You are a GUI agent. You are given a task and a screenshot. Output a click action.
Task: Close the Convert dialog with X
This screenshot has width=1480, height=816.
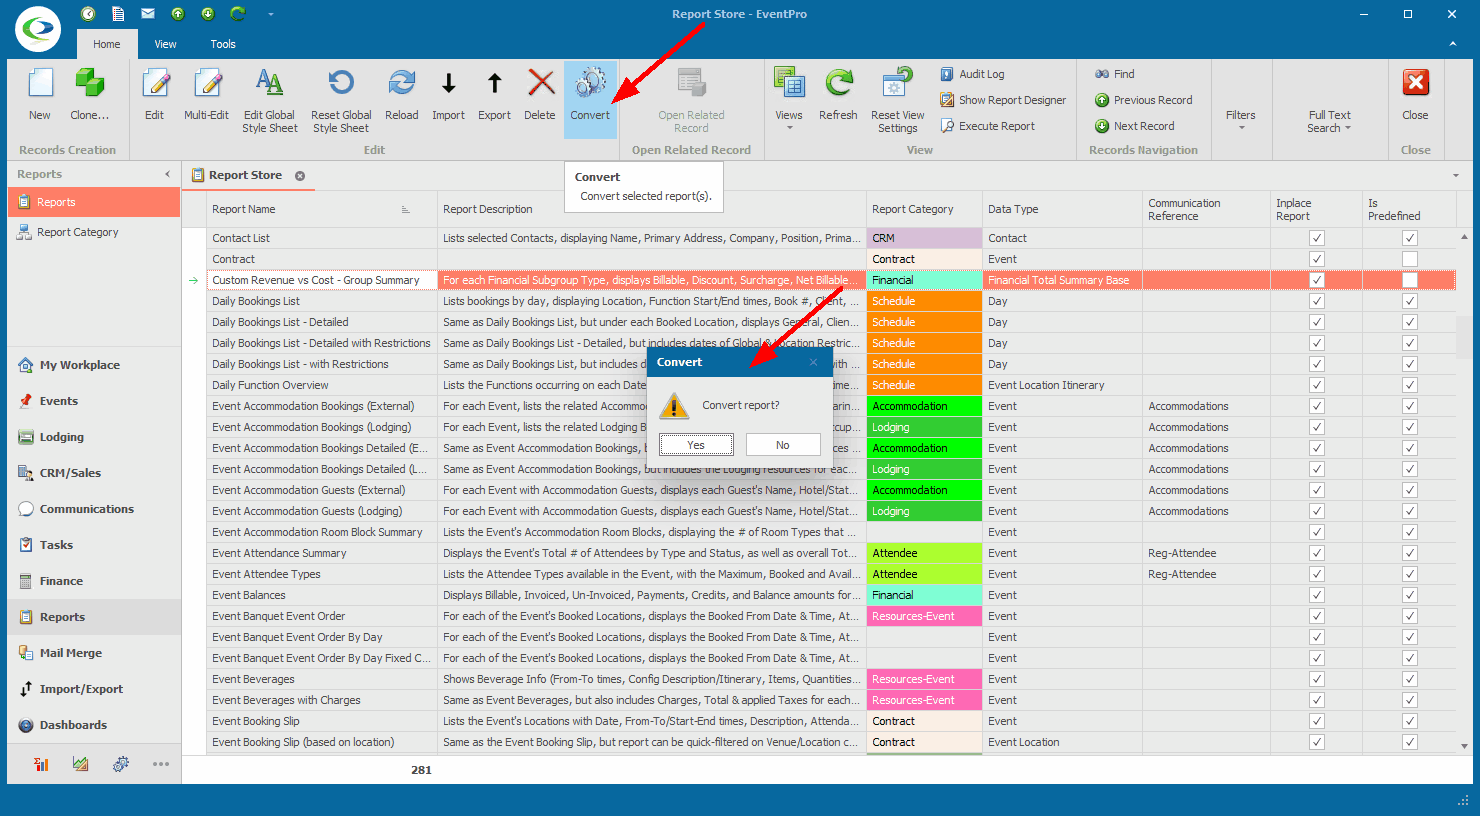pos(813,362)
